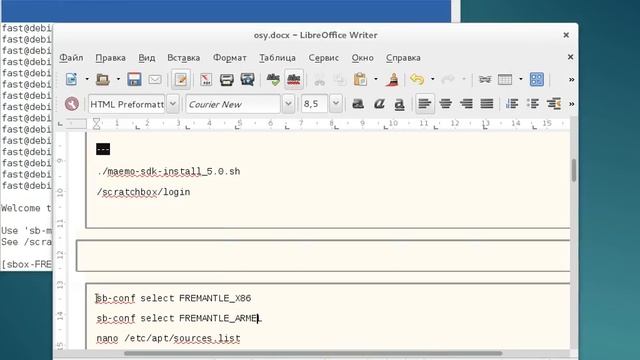Open the Styles and Formatting icon
Image resolution: width=640 pixels, height=360 pixels.
[72, 104]
